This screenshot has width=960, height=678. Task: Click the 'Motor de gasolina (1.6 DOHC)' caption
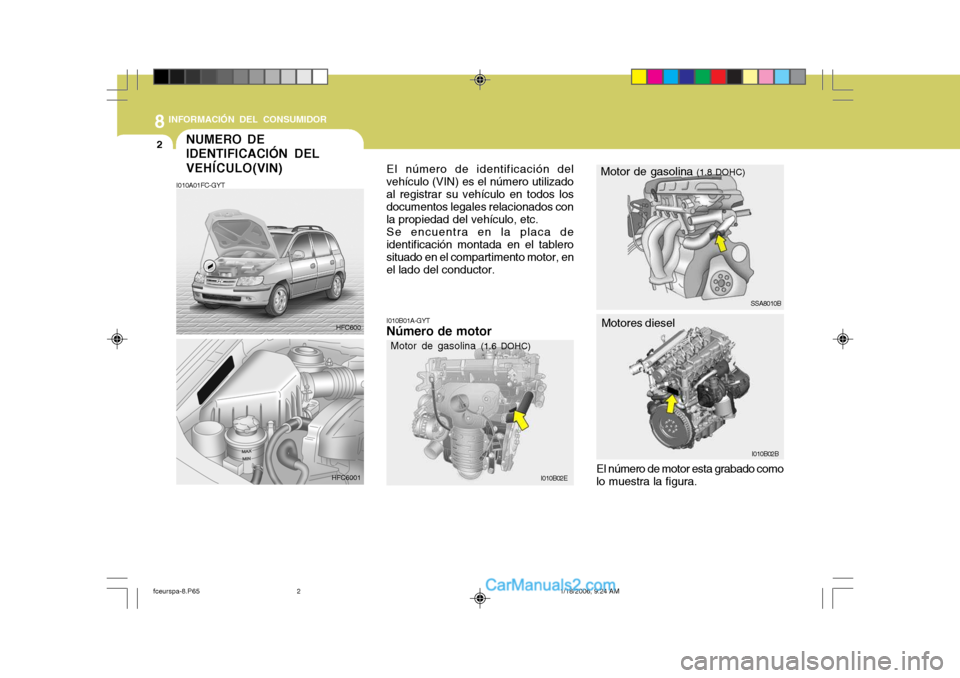point(460,346)
